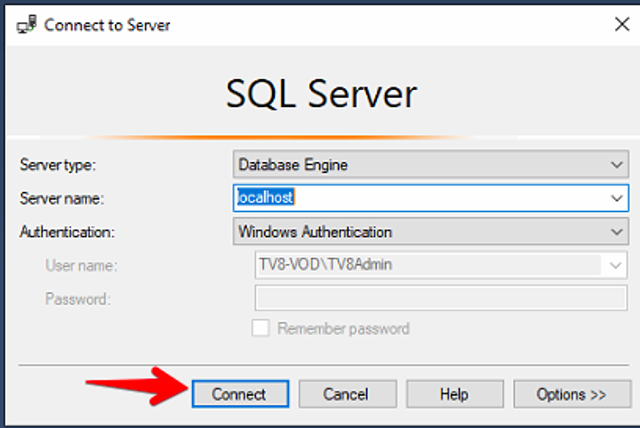Expand the Server name dropdown arrow
The image size is (640, 428).
point(617,198)
